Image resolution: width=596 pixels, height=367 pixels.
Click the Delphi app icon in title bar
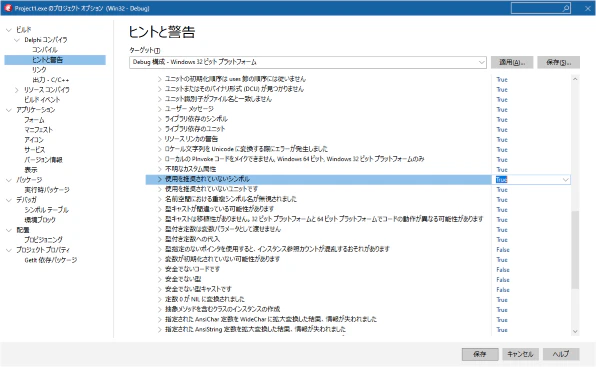(x=8, y=8)
